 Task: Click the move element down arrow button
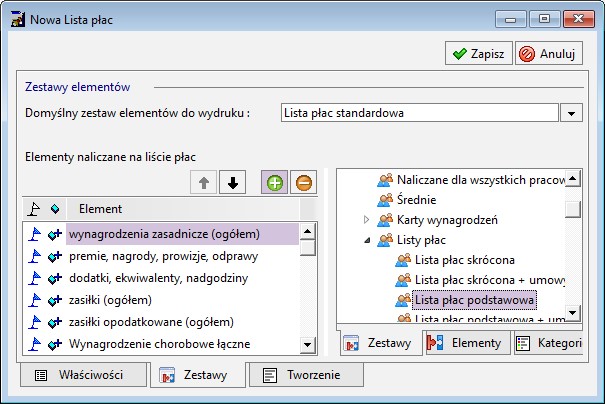tap(232, 182)
